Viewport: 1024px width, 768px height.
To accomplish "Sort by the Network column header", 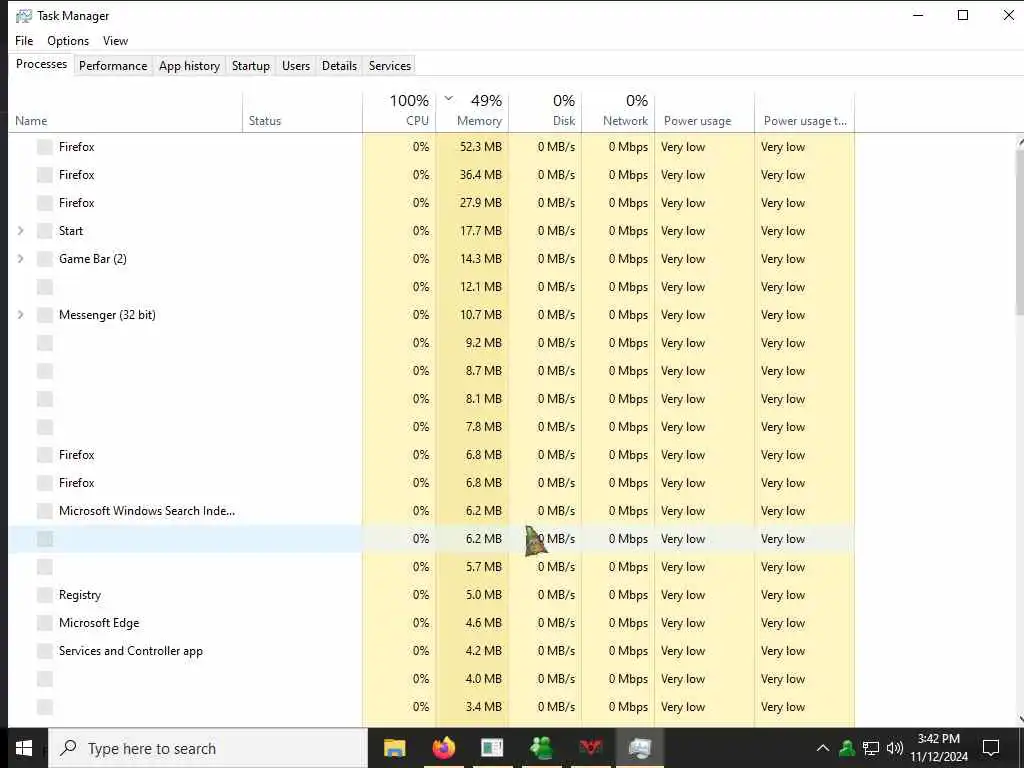I will coord(618,112).
